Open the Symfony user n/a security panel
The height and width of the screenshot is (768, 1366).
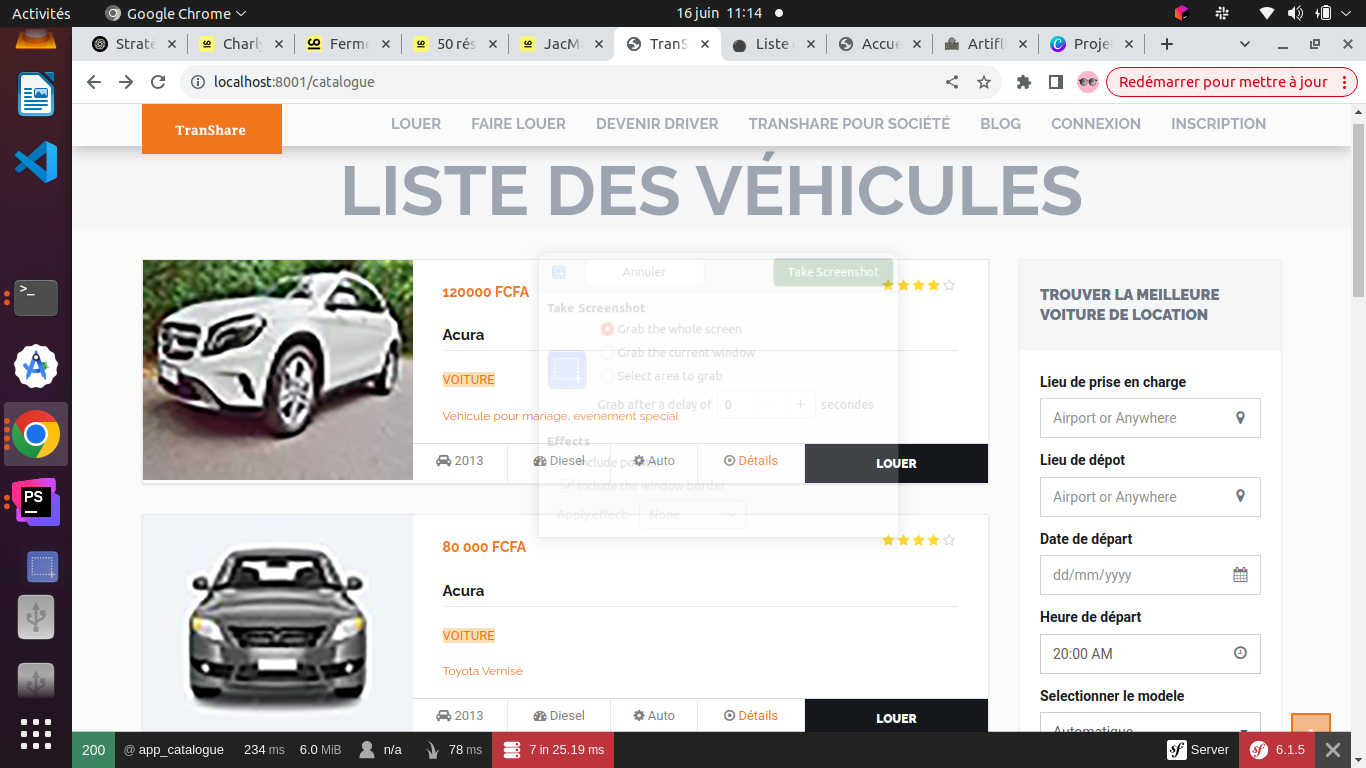point(380,750)
